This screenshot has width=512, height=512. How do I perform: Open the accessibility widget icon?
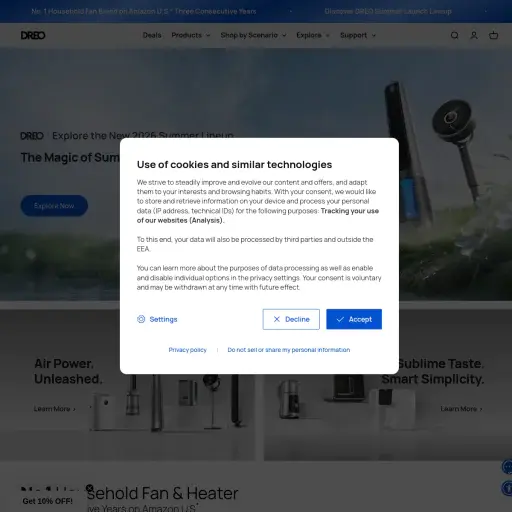507,488
